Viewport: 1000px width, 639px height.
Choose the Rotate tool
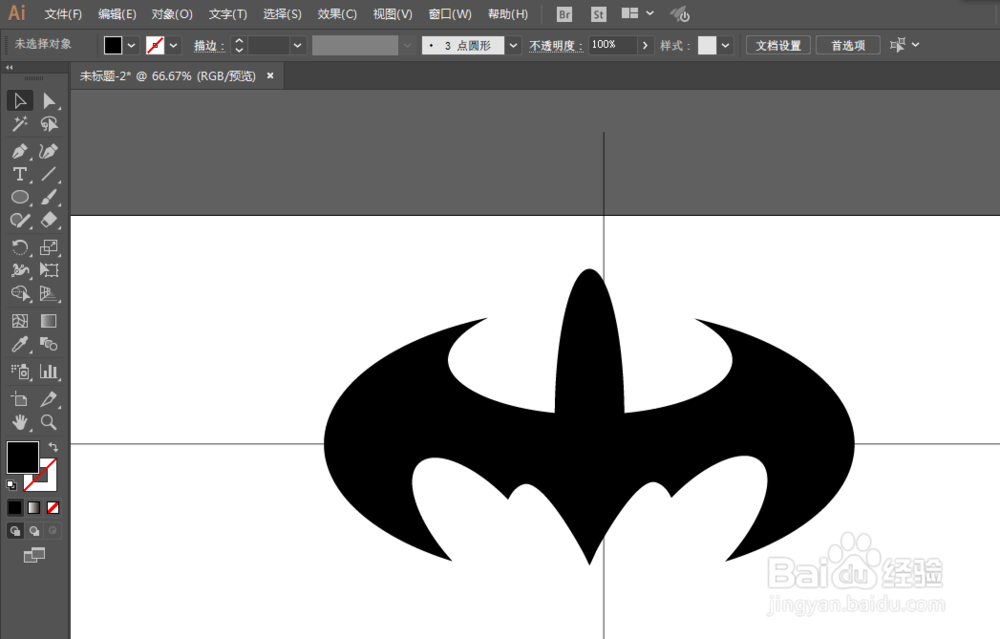point(20,245)
